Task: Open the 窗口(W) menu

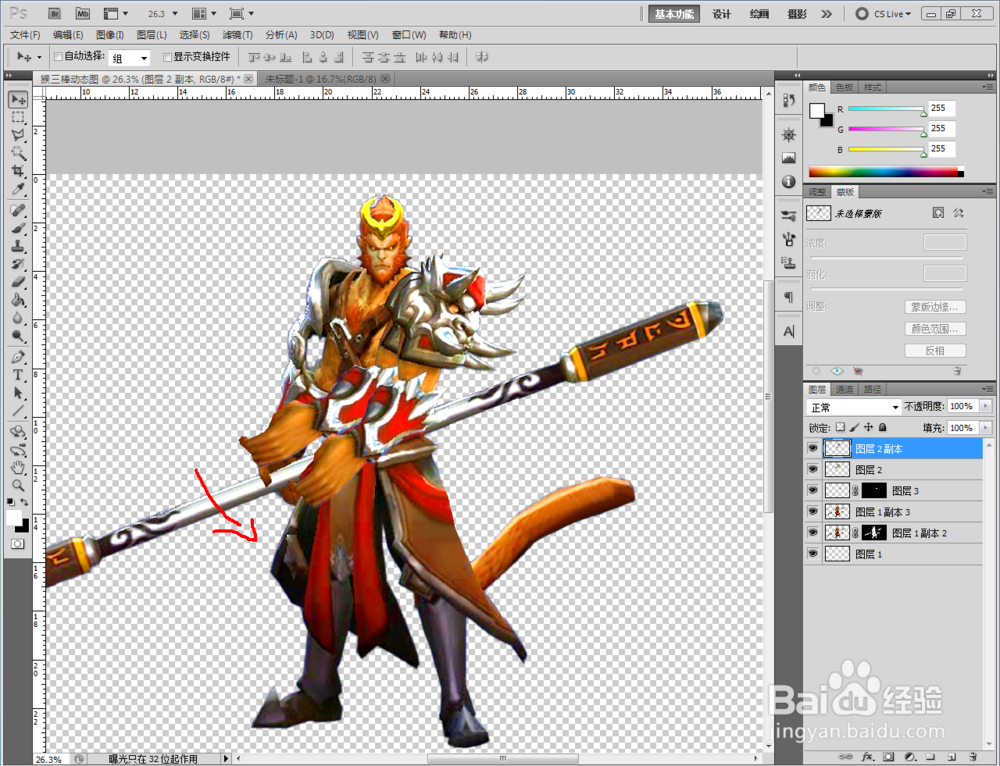Action: pos(409,35)
